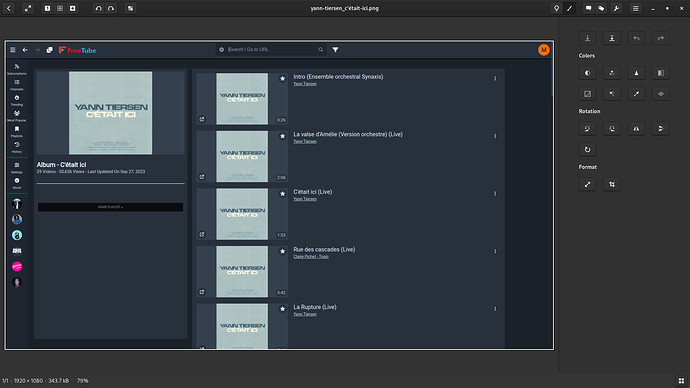690x388 pixels.
Task: Open the comment editing button
Action: [588, 8]
